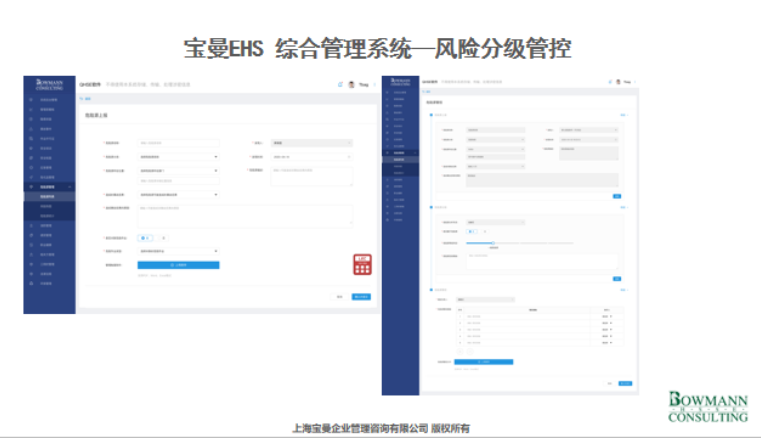Open notification bell in left screenshot header

click(340, 84)
